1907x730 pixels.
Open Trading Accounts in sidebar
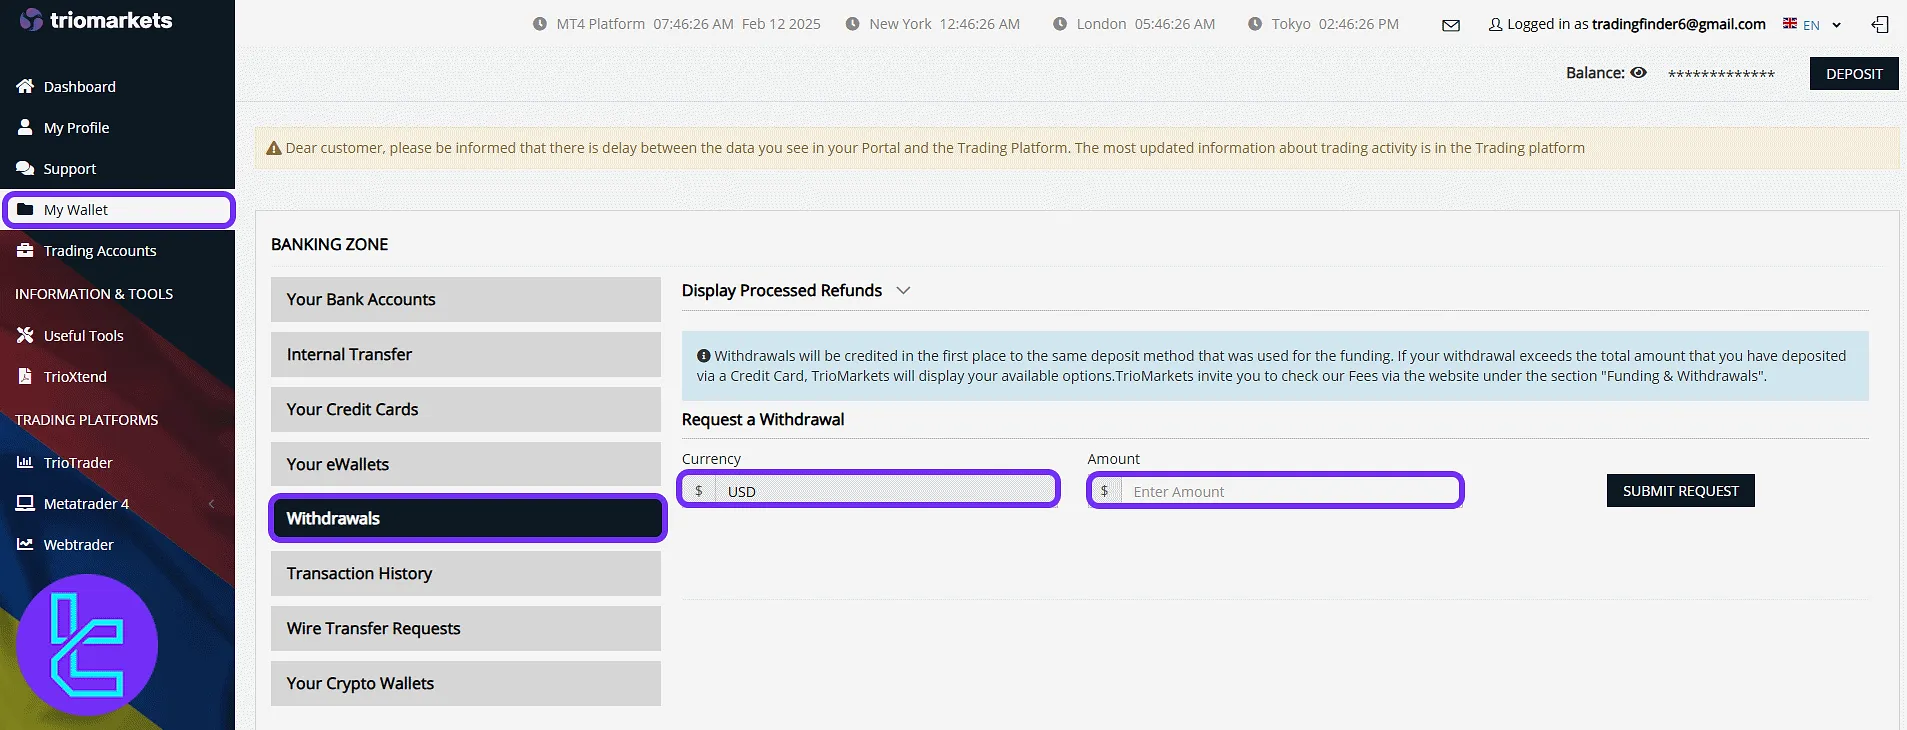pos(100,251)
